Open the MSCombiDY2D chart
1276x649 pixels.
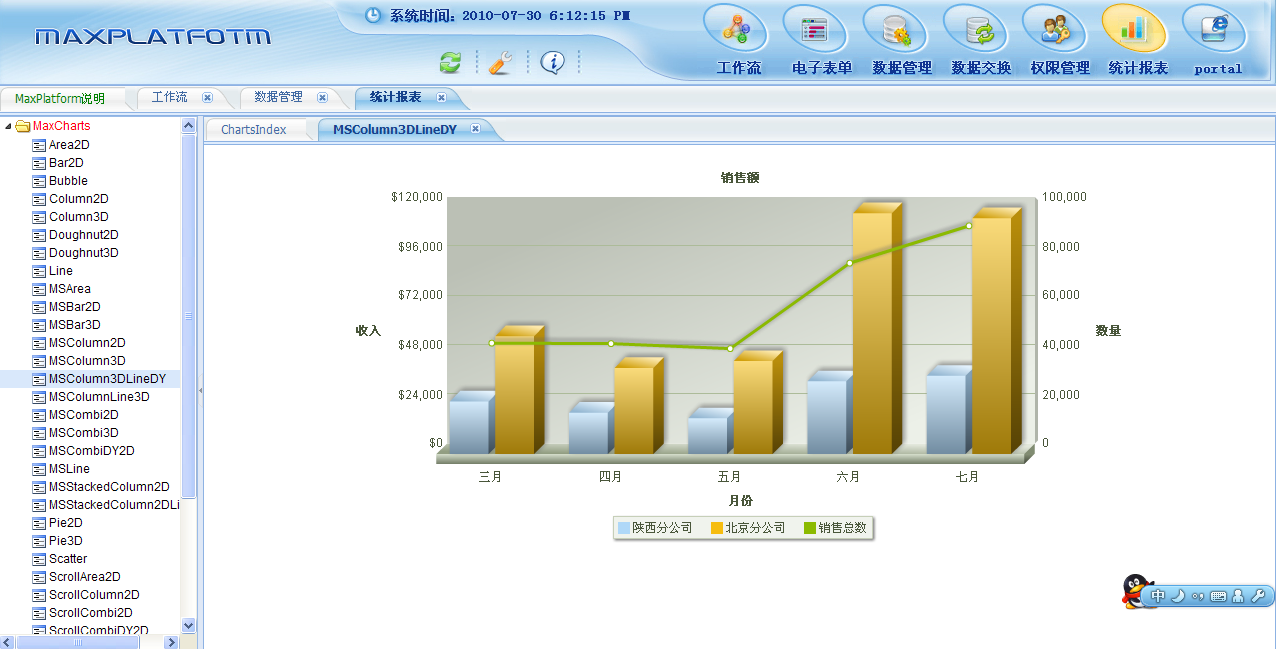click(x=92, y=451)
